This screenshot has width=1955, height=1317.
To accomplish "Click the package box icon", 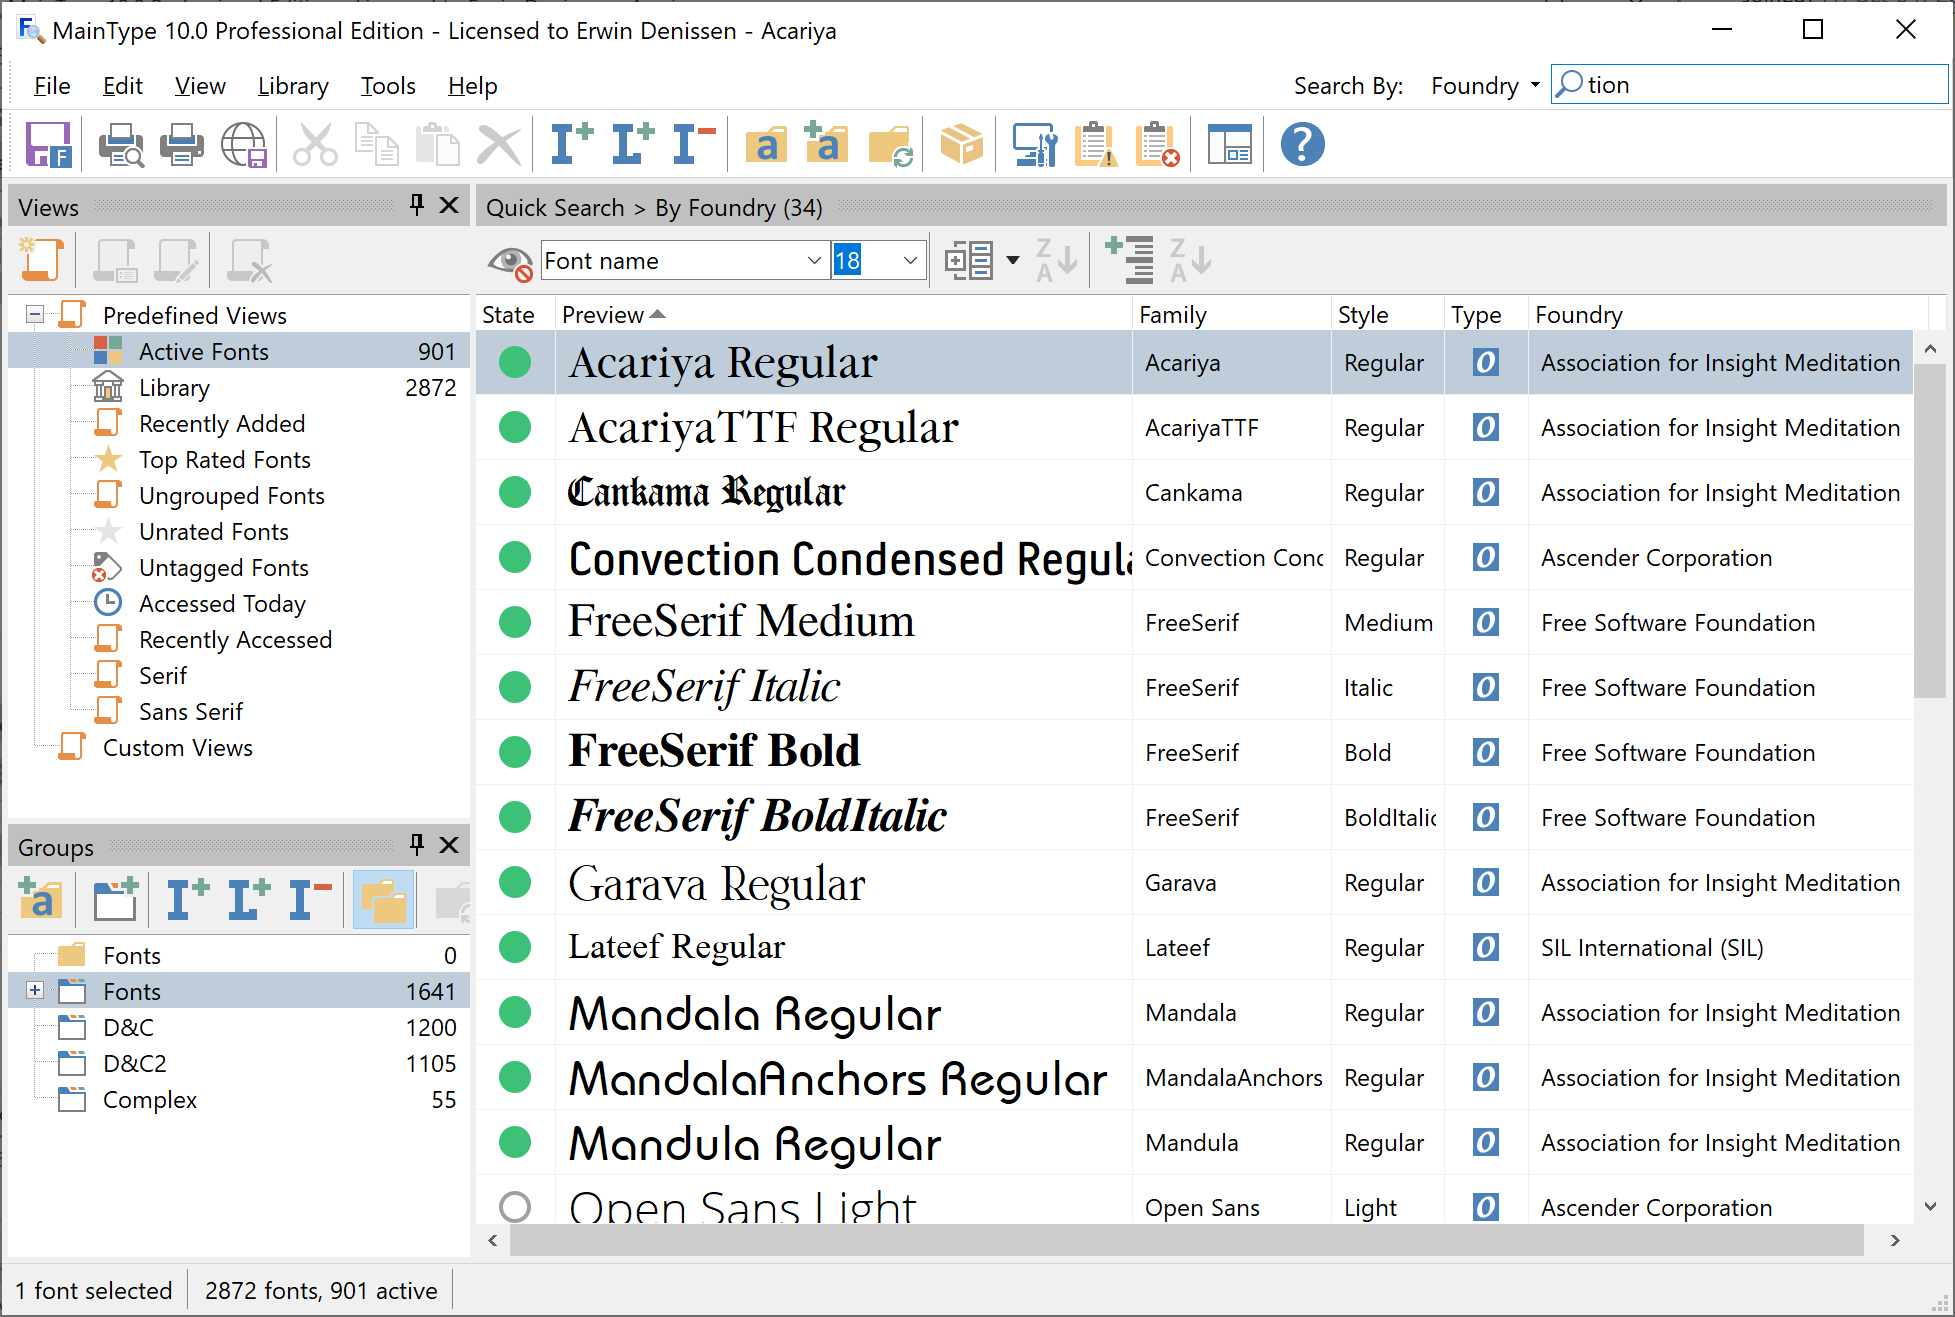I will tap(962, 145).
